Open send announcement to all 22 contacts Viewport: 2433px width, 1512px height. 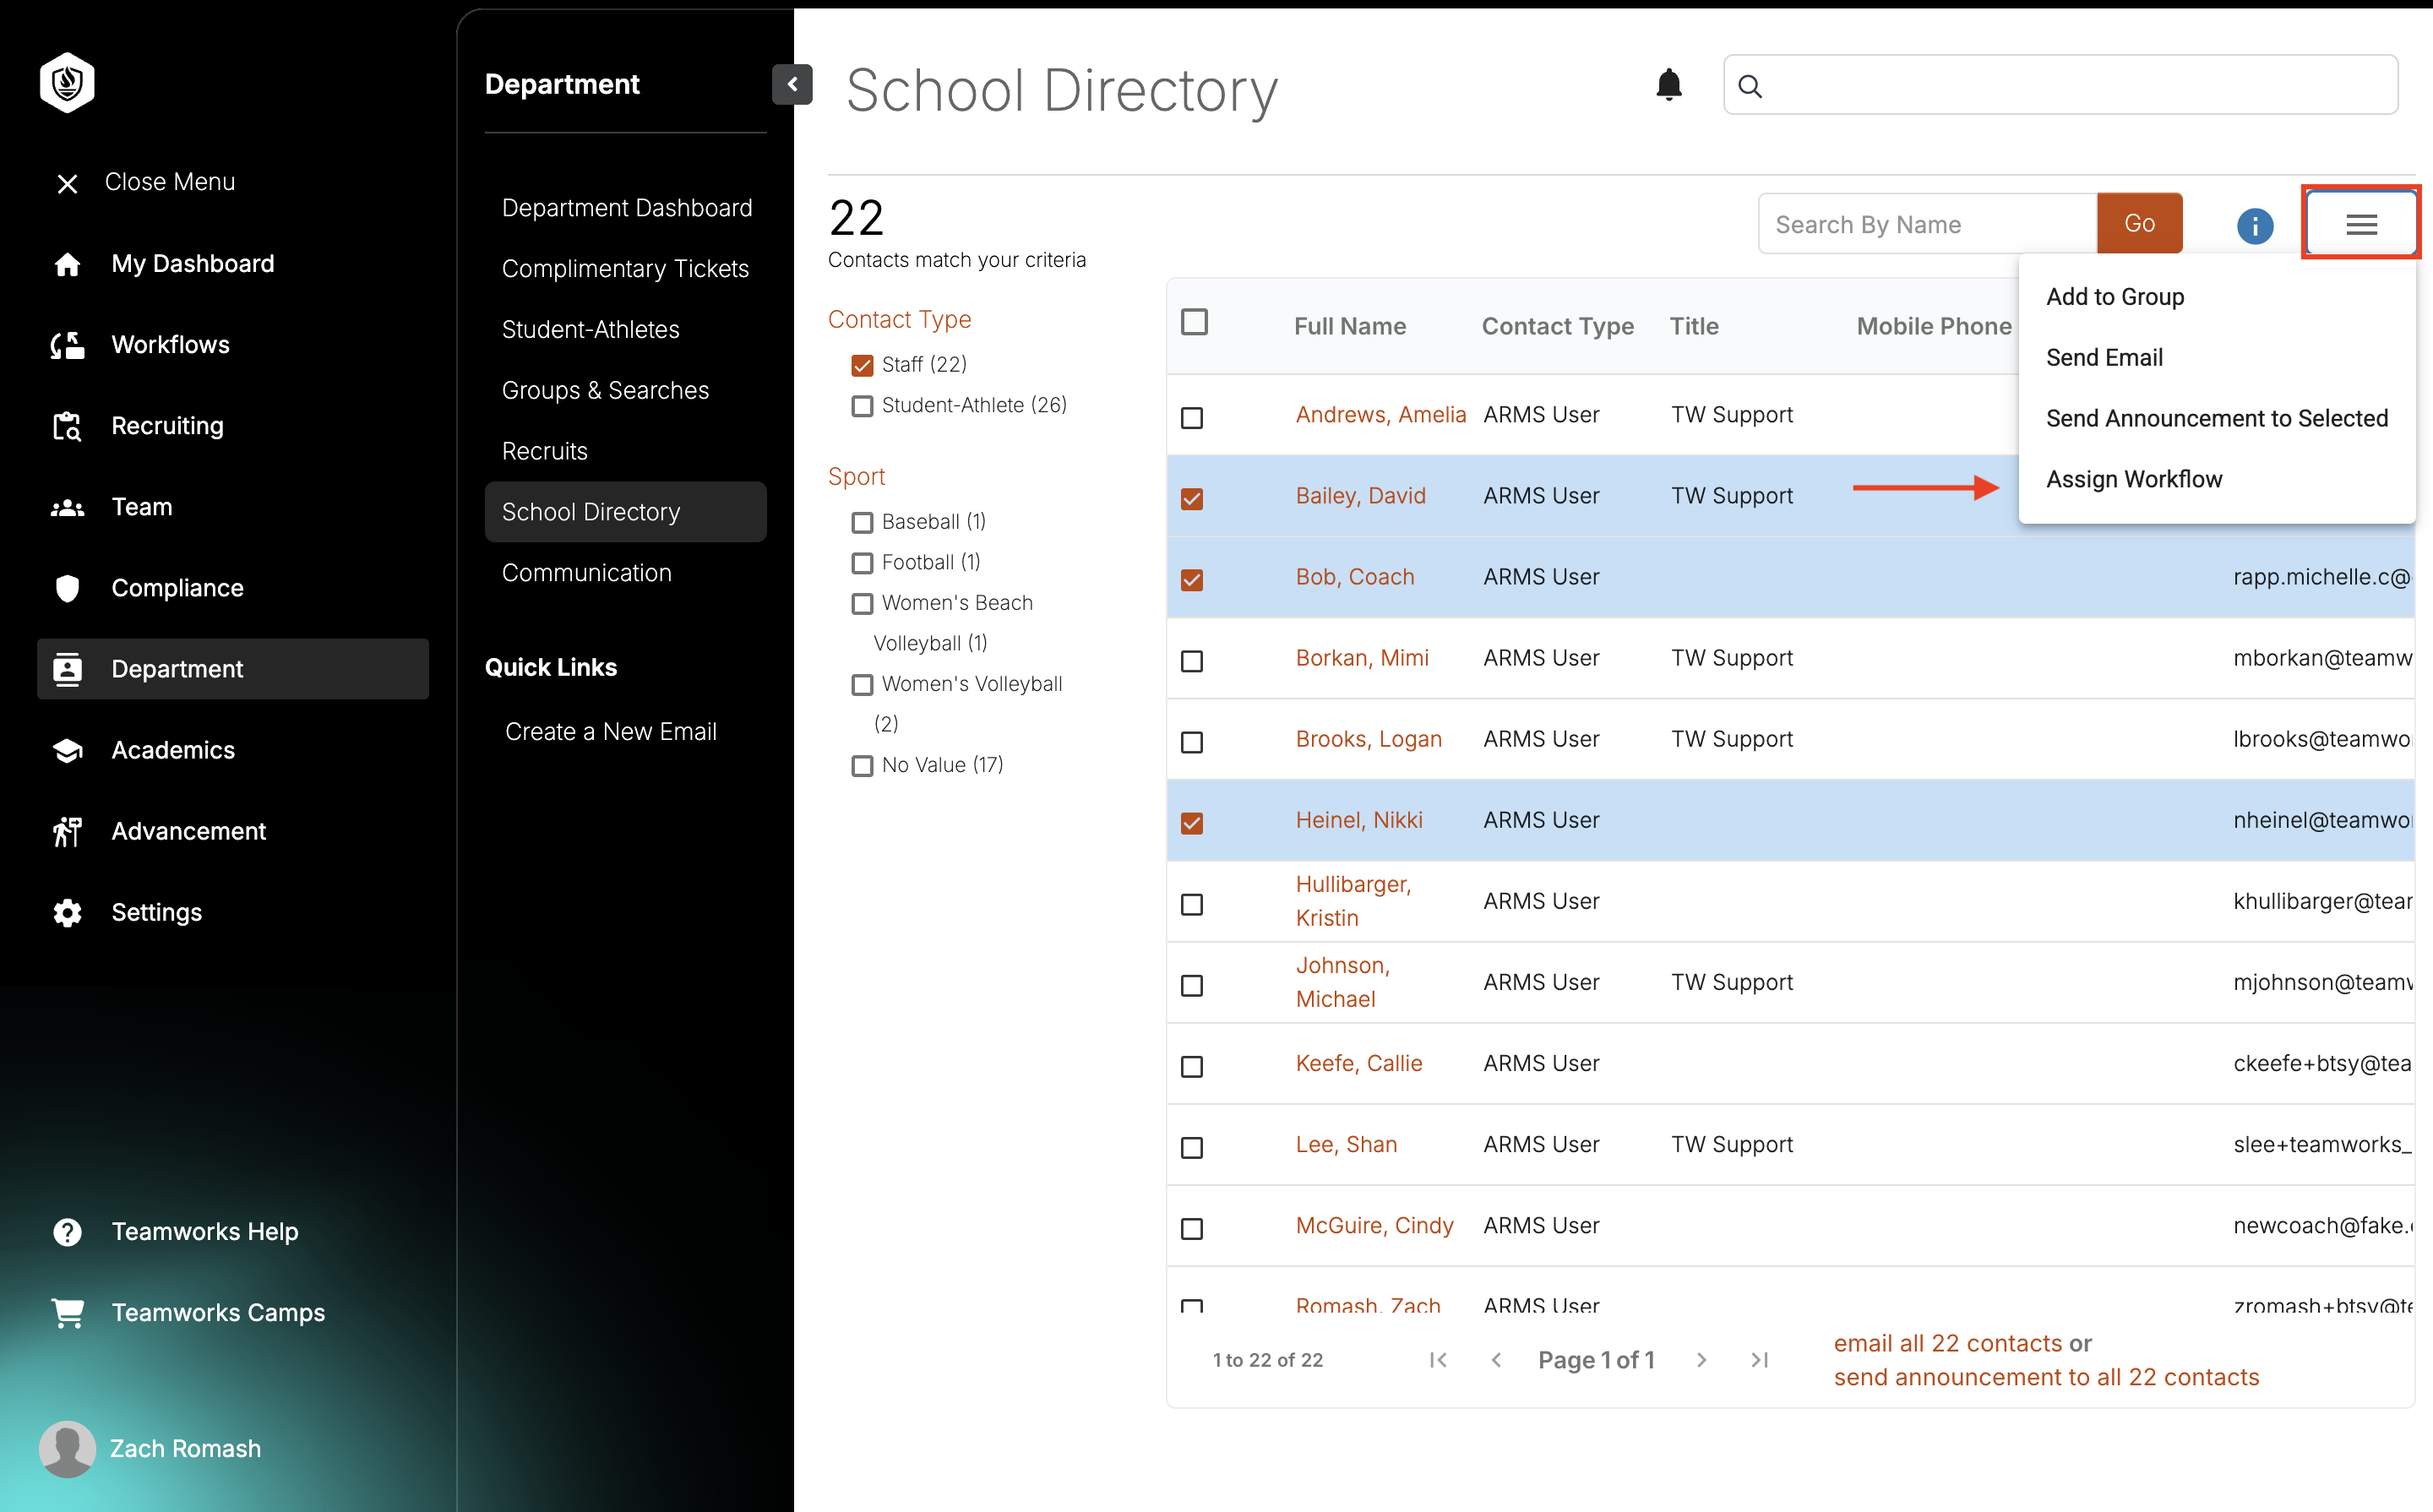[2046, 1377]
